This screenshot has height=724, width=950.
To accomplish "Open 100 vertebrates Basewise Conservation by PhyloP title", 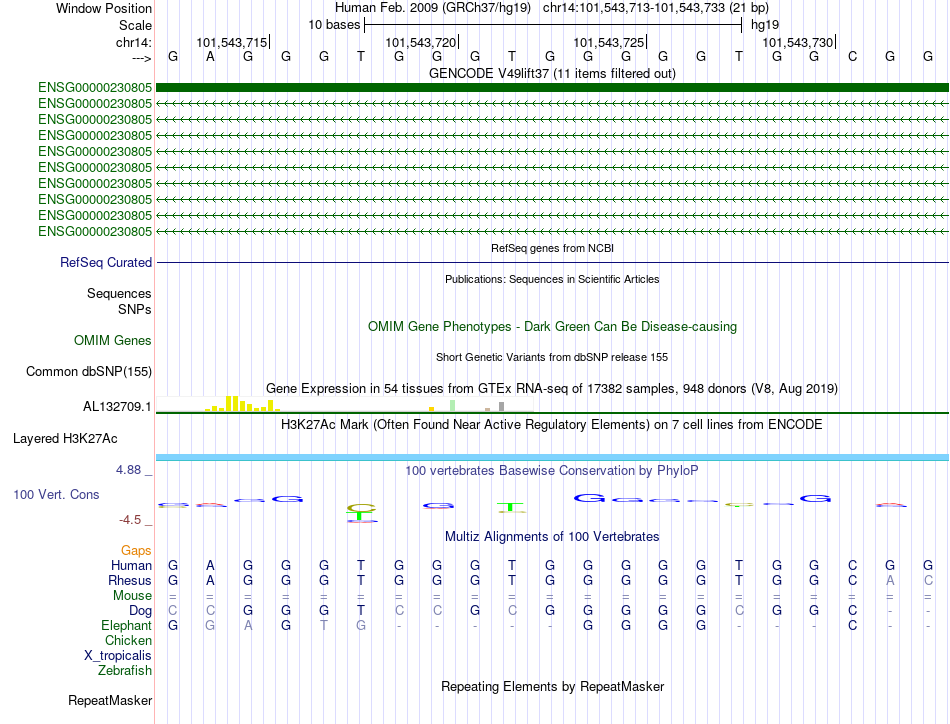I will pyautogui.click(x=552, y=470).
